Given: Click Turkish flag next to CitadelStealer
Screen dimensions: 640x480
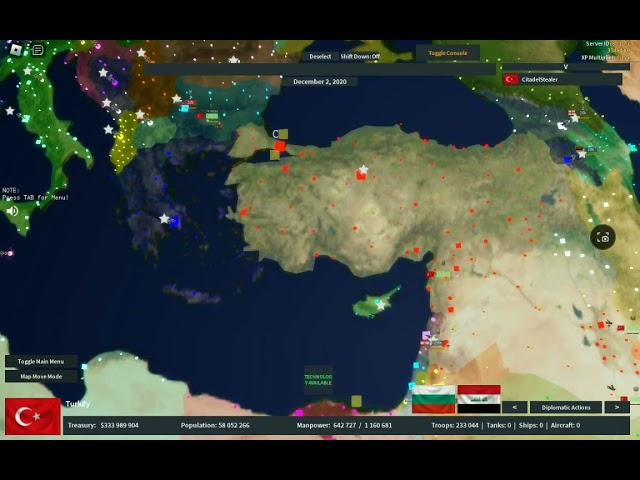Looking at the screenshot, I should coord(511,79).
